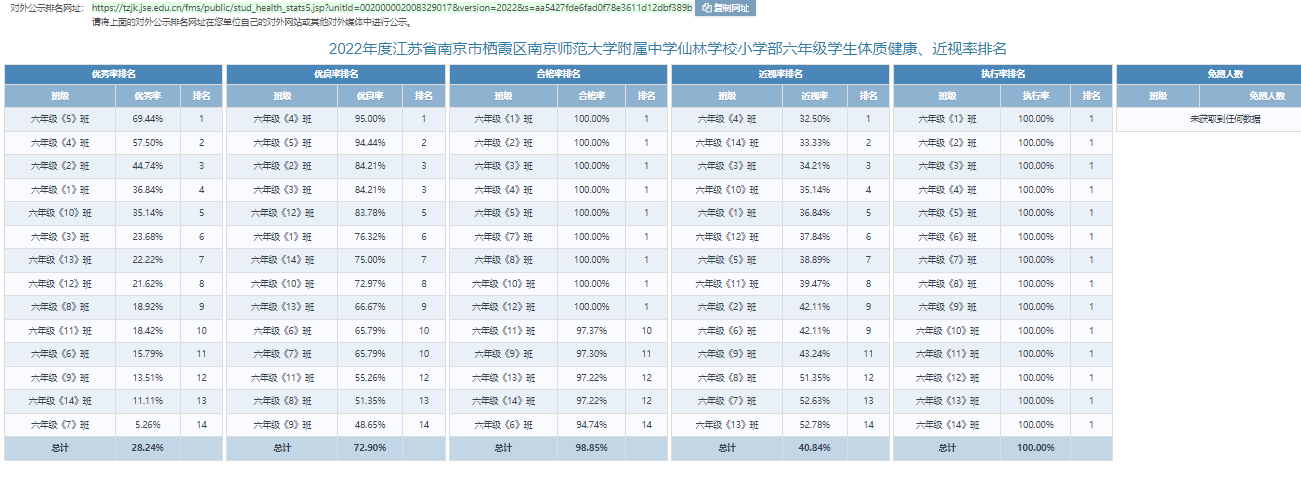Click the 69.44% excellent rate cell
1301x483 pixels.
(x=147, y=119)
